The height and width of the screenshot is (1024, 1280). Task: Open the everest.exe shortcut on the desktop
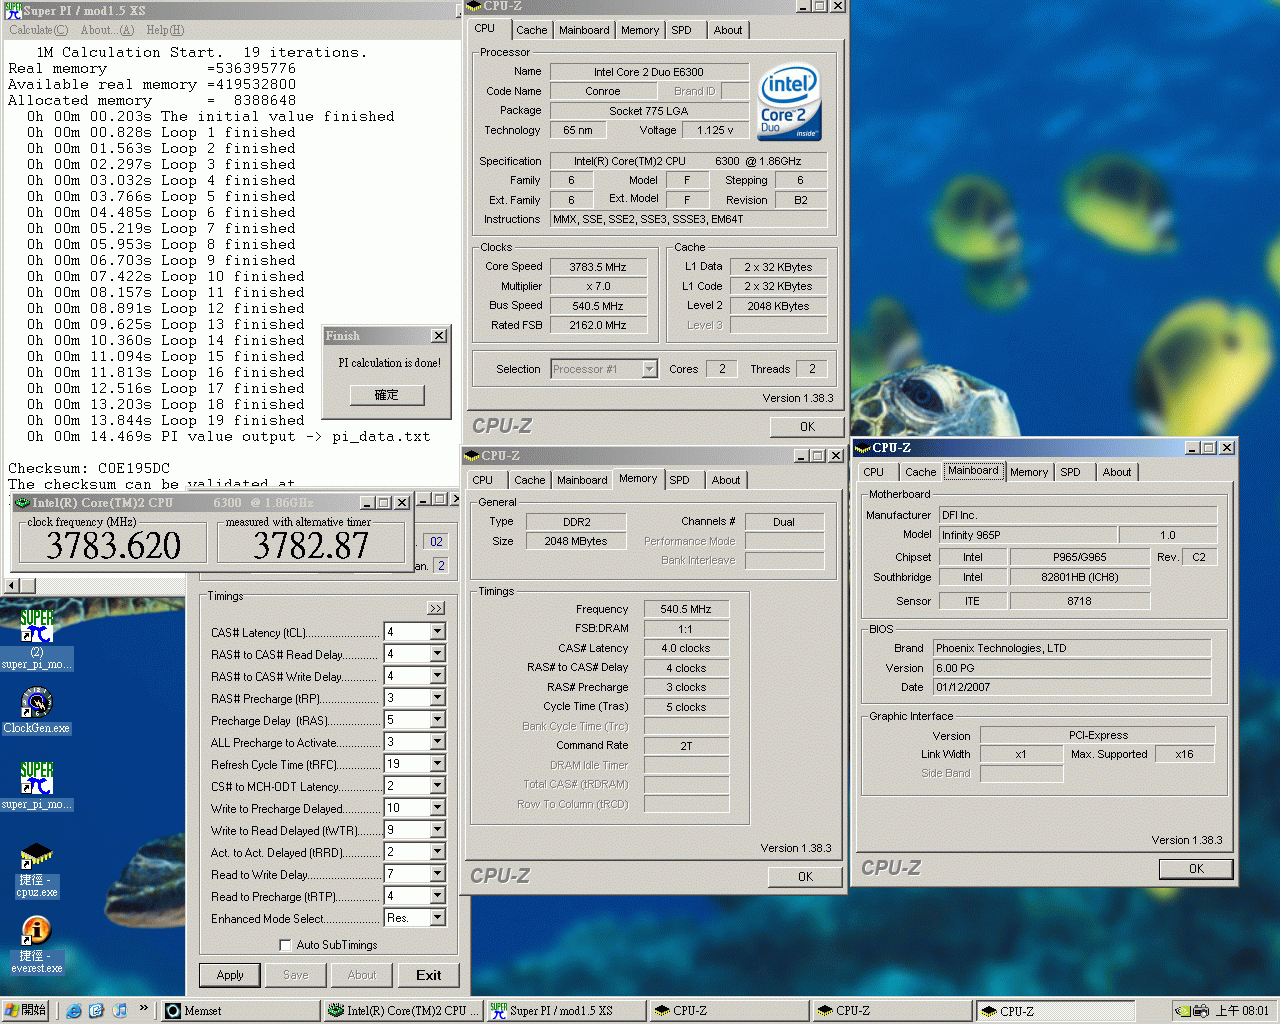tap(36, 945)
